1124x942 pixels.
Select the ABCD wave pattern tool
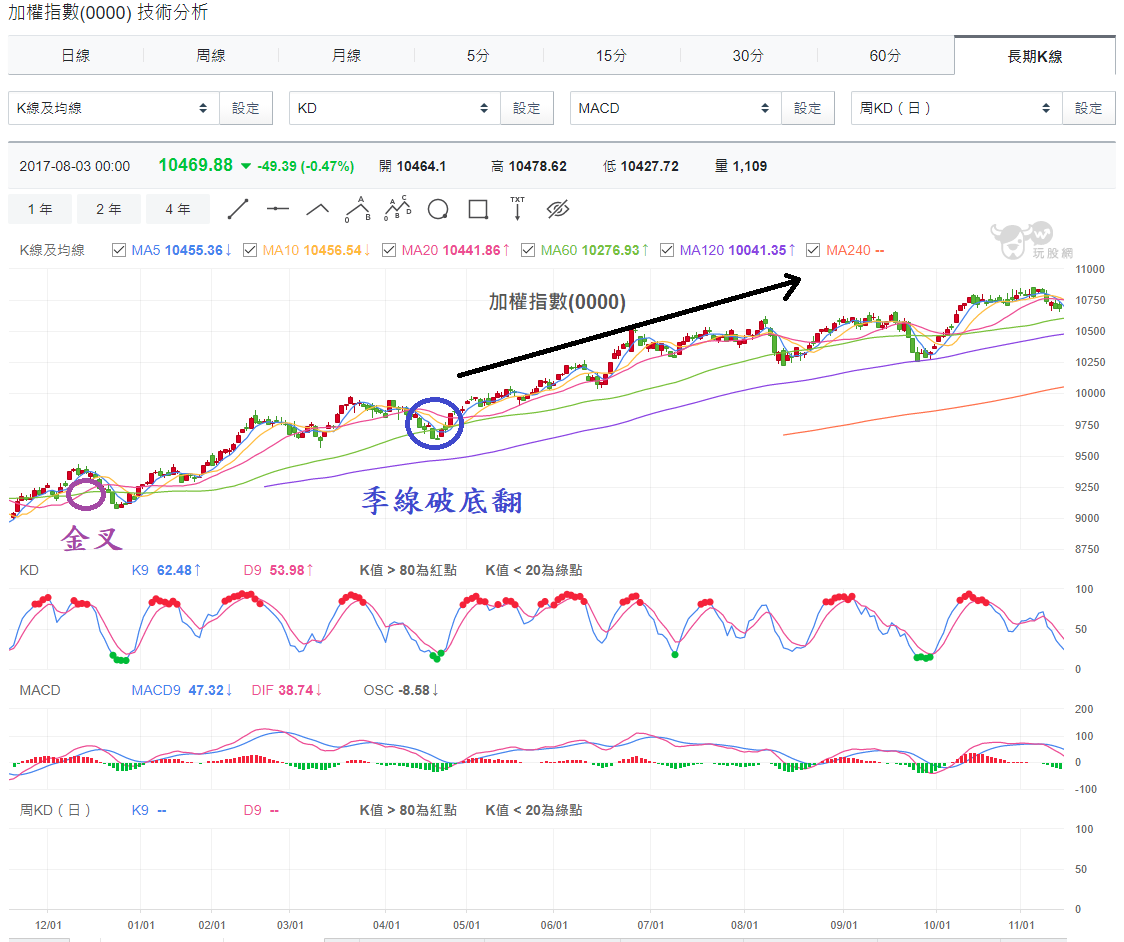tap(398, 209)
